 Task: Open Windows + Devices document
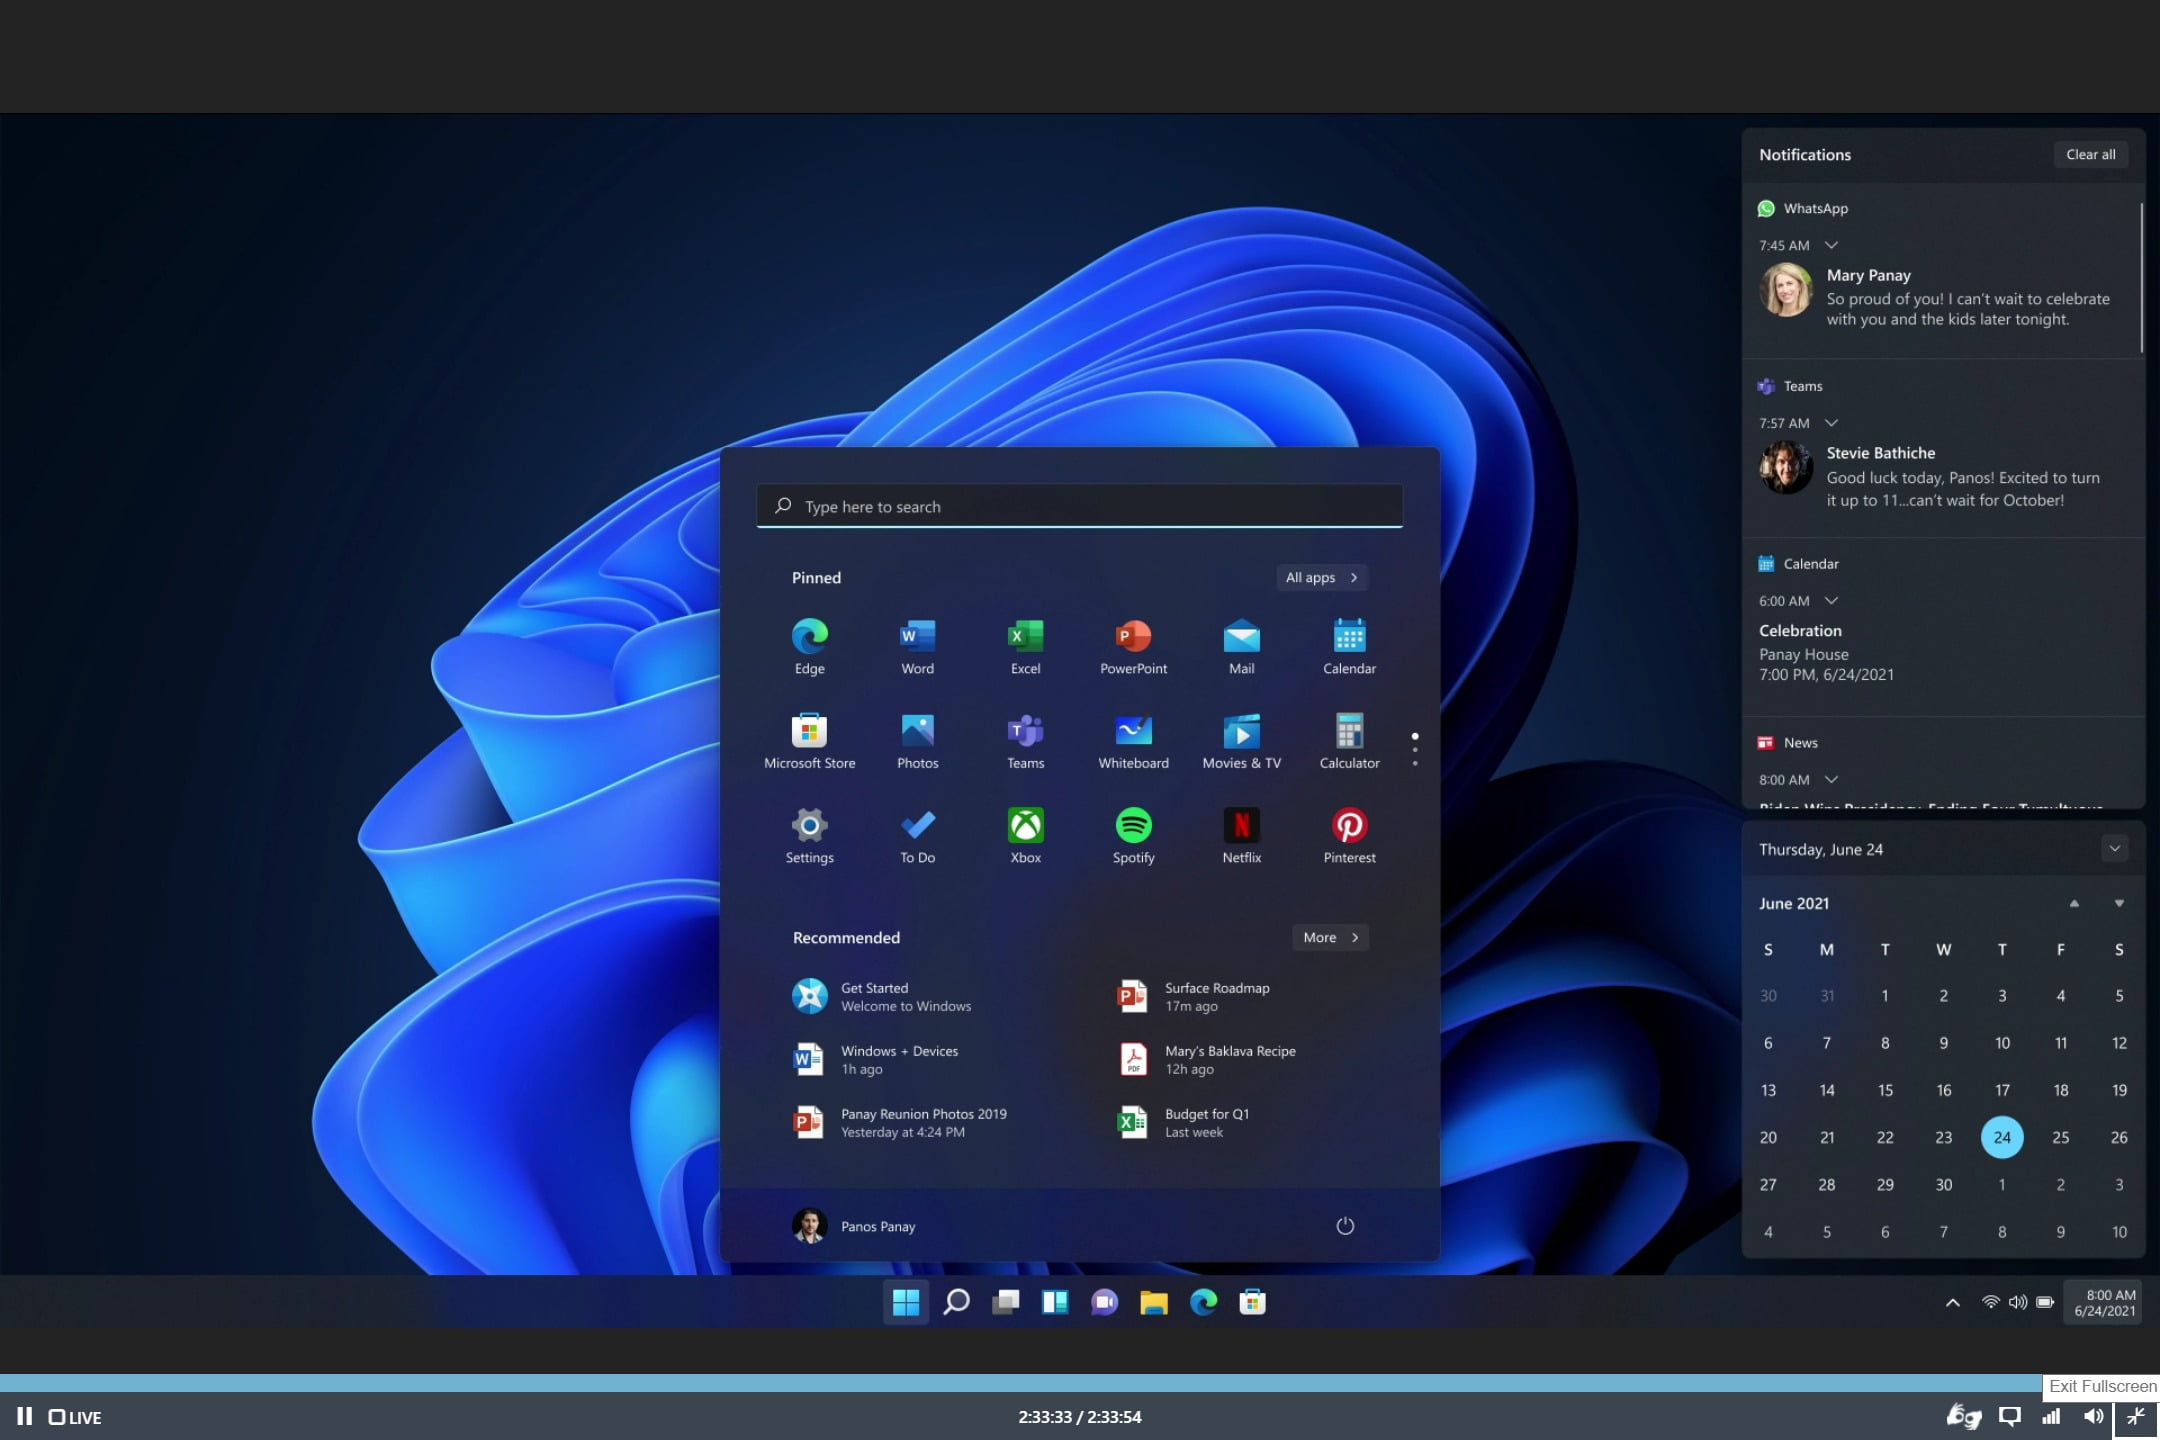(x=875, y=1059)
